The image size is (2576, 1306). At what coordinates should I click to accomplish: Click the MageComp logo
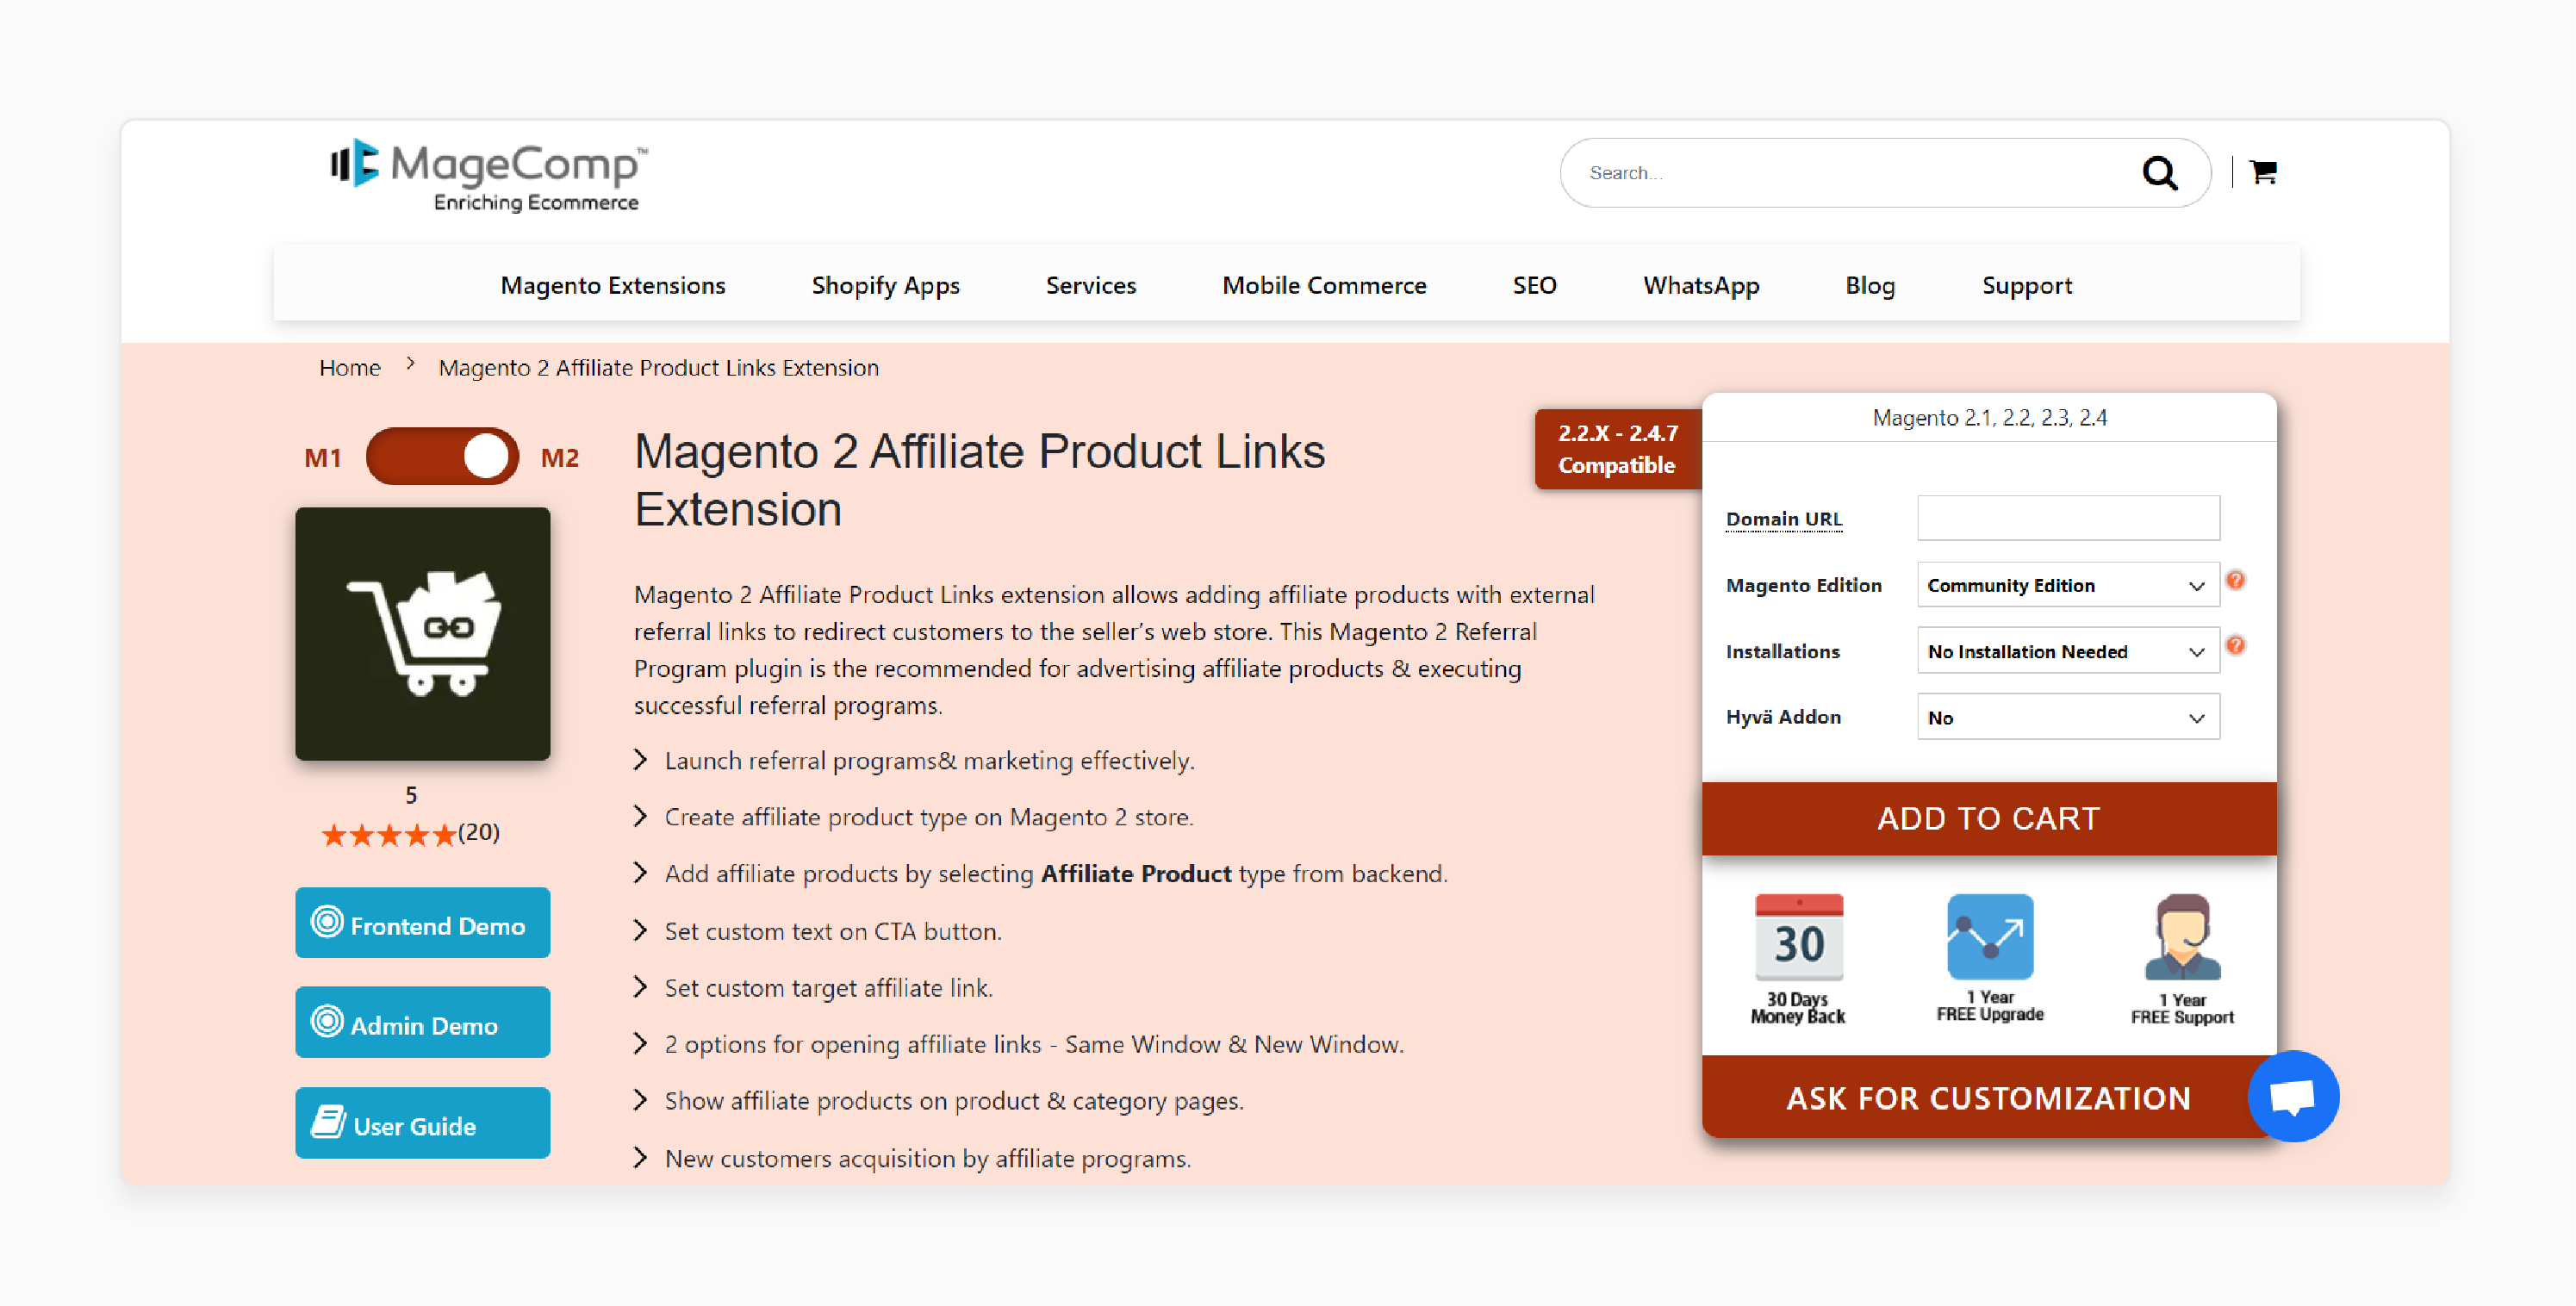pyautogui.click(x=489, y=175)
